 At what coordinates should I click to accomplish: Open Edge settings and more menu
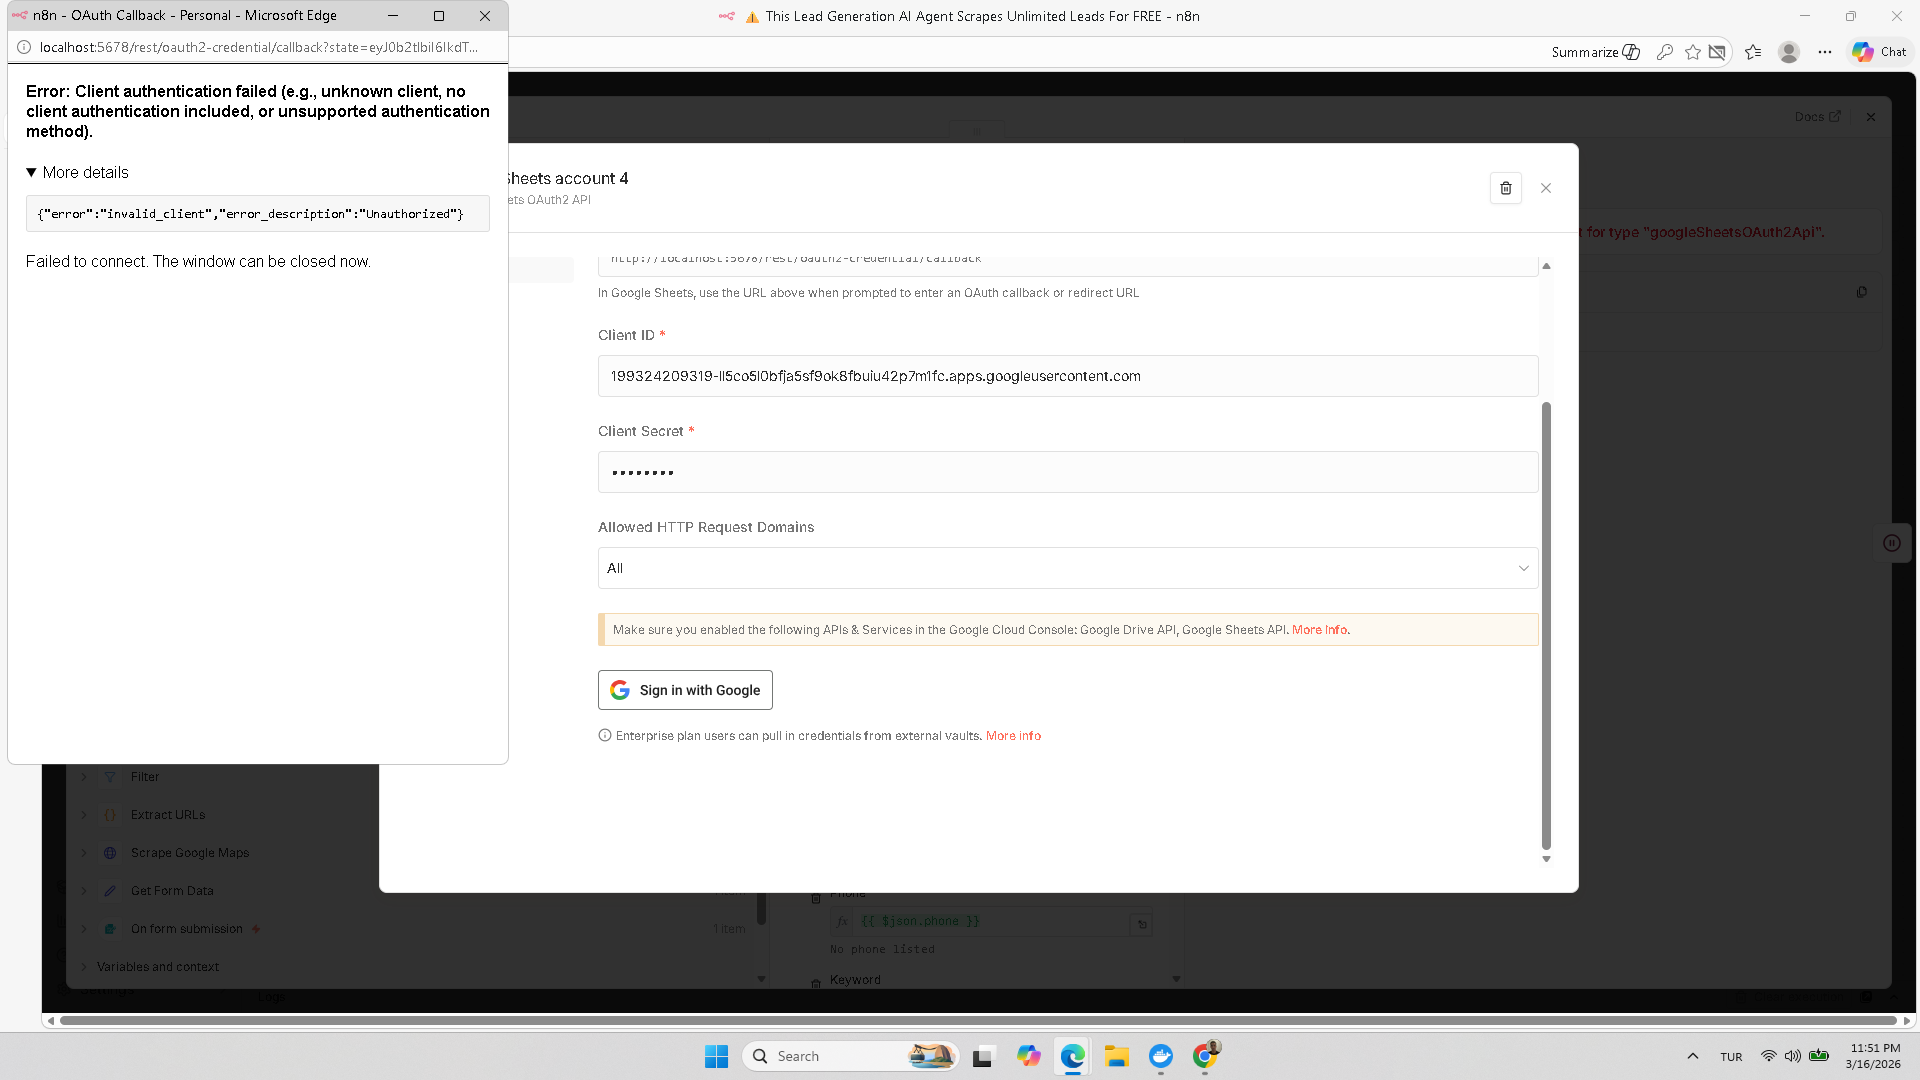tap(1825, 52)
